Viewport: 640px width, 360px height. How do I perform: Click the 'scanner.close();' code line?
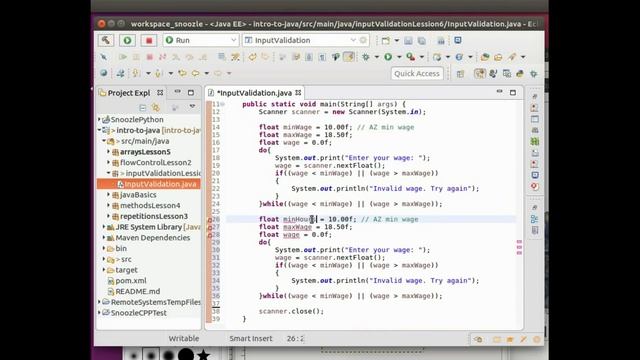coord(291,311)
